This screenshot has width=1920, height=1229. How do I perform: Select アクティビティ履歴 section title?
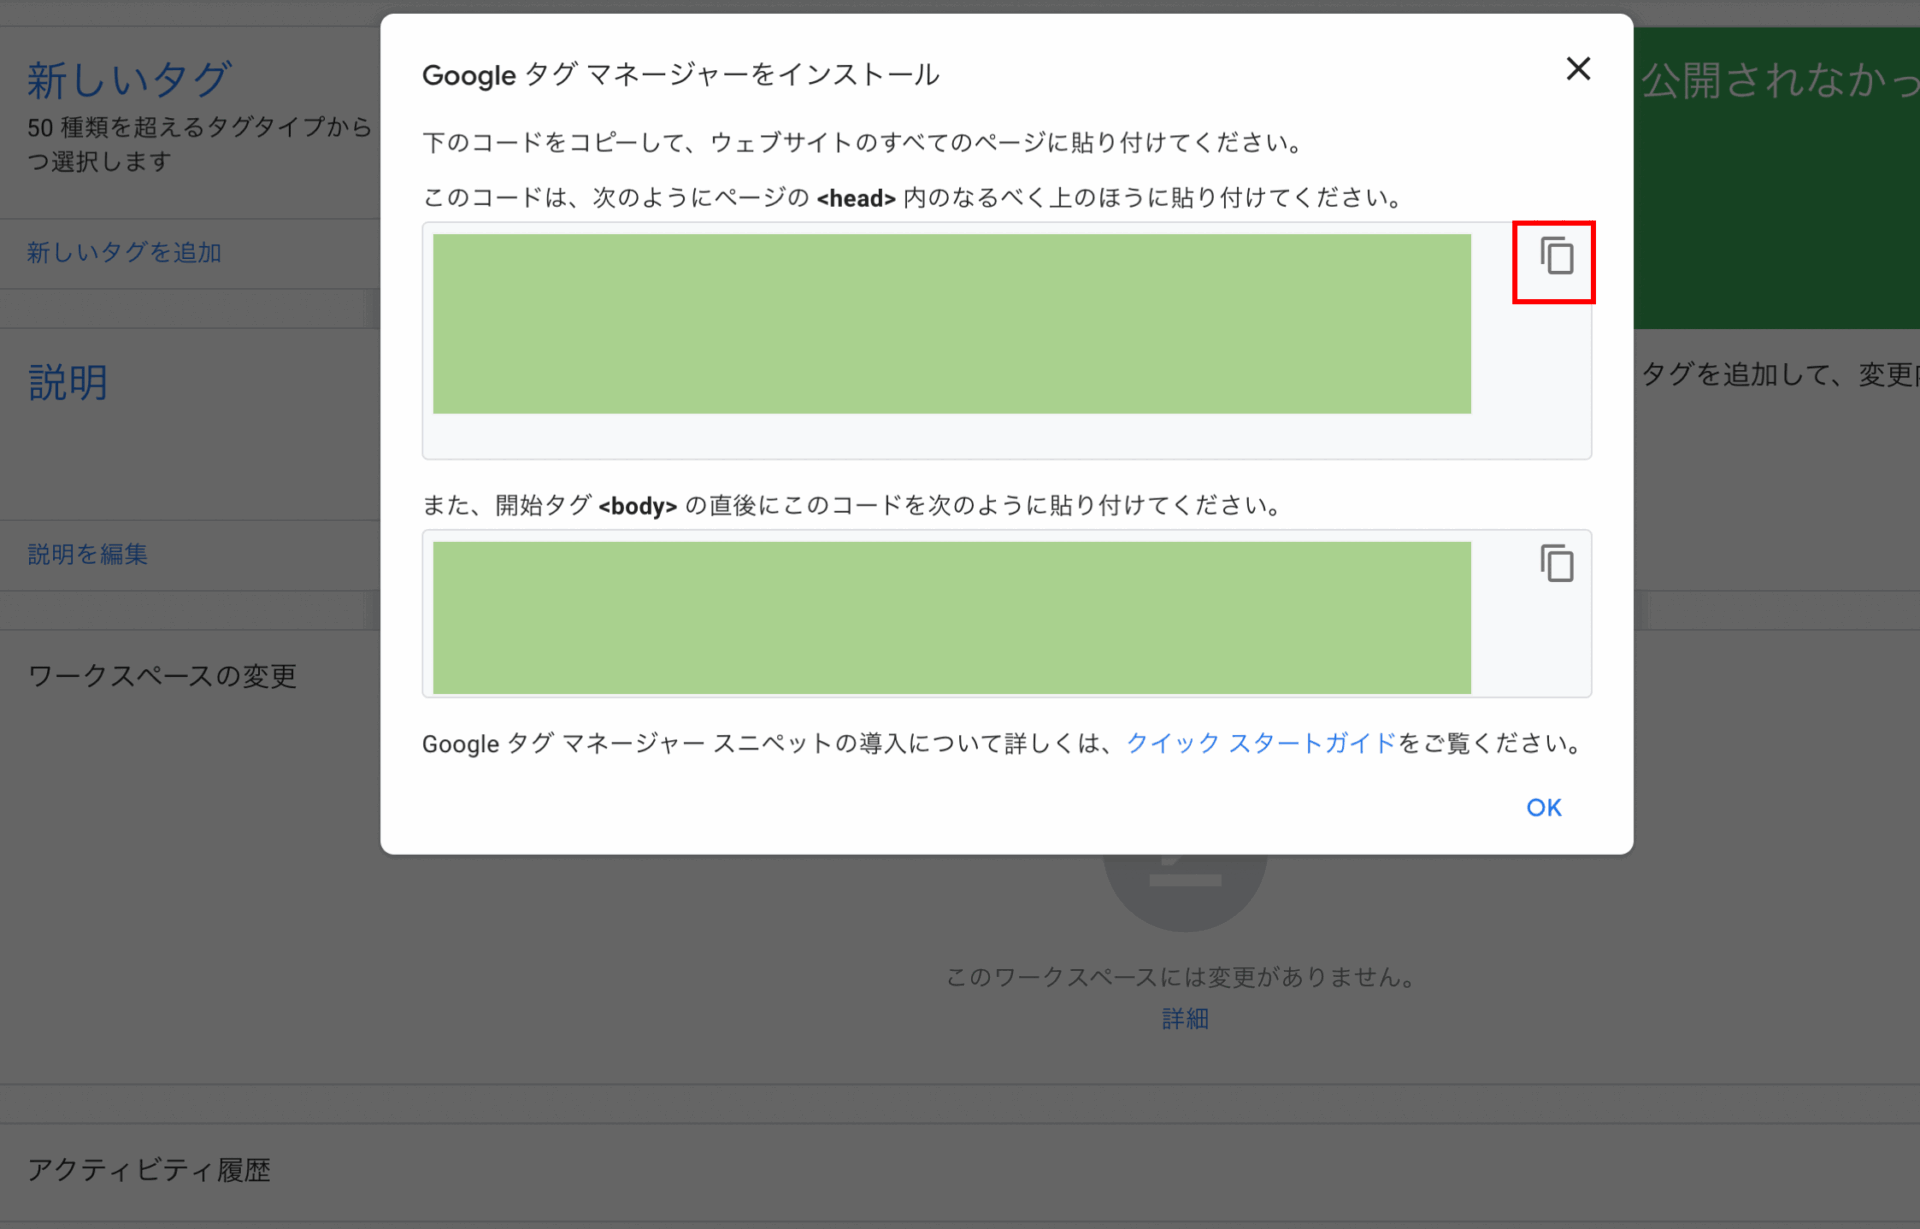[149, 1170]
